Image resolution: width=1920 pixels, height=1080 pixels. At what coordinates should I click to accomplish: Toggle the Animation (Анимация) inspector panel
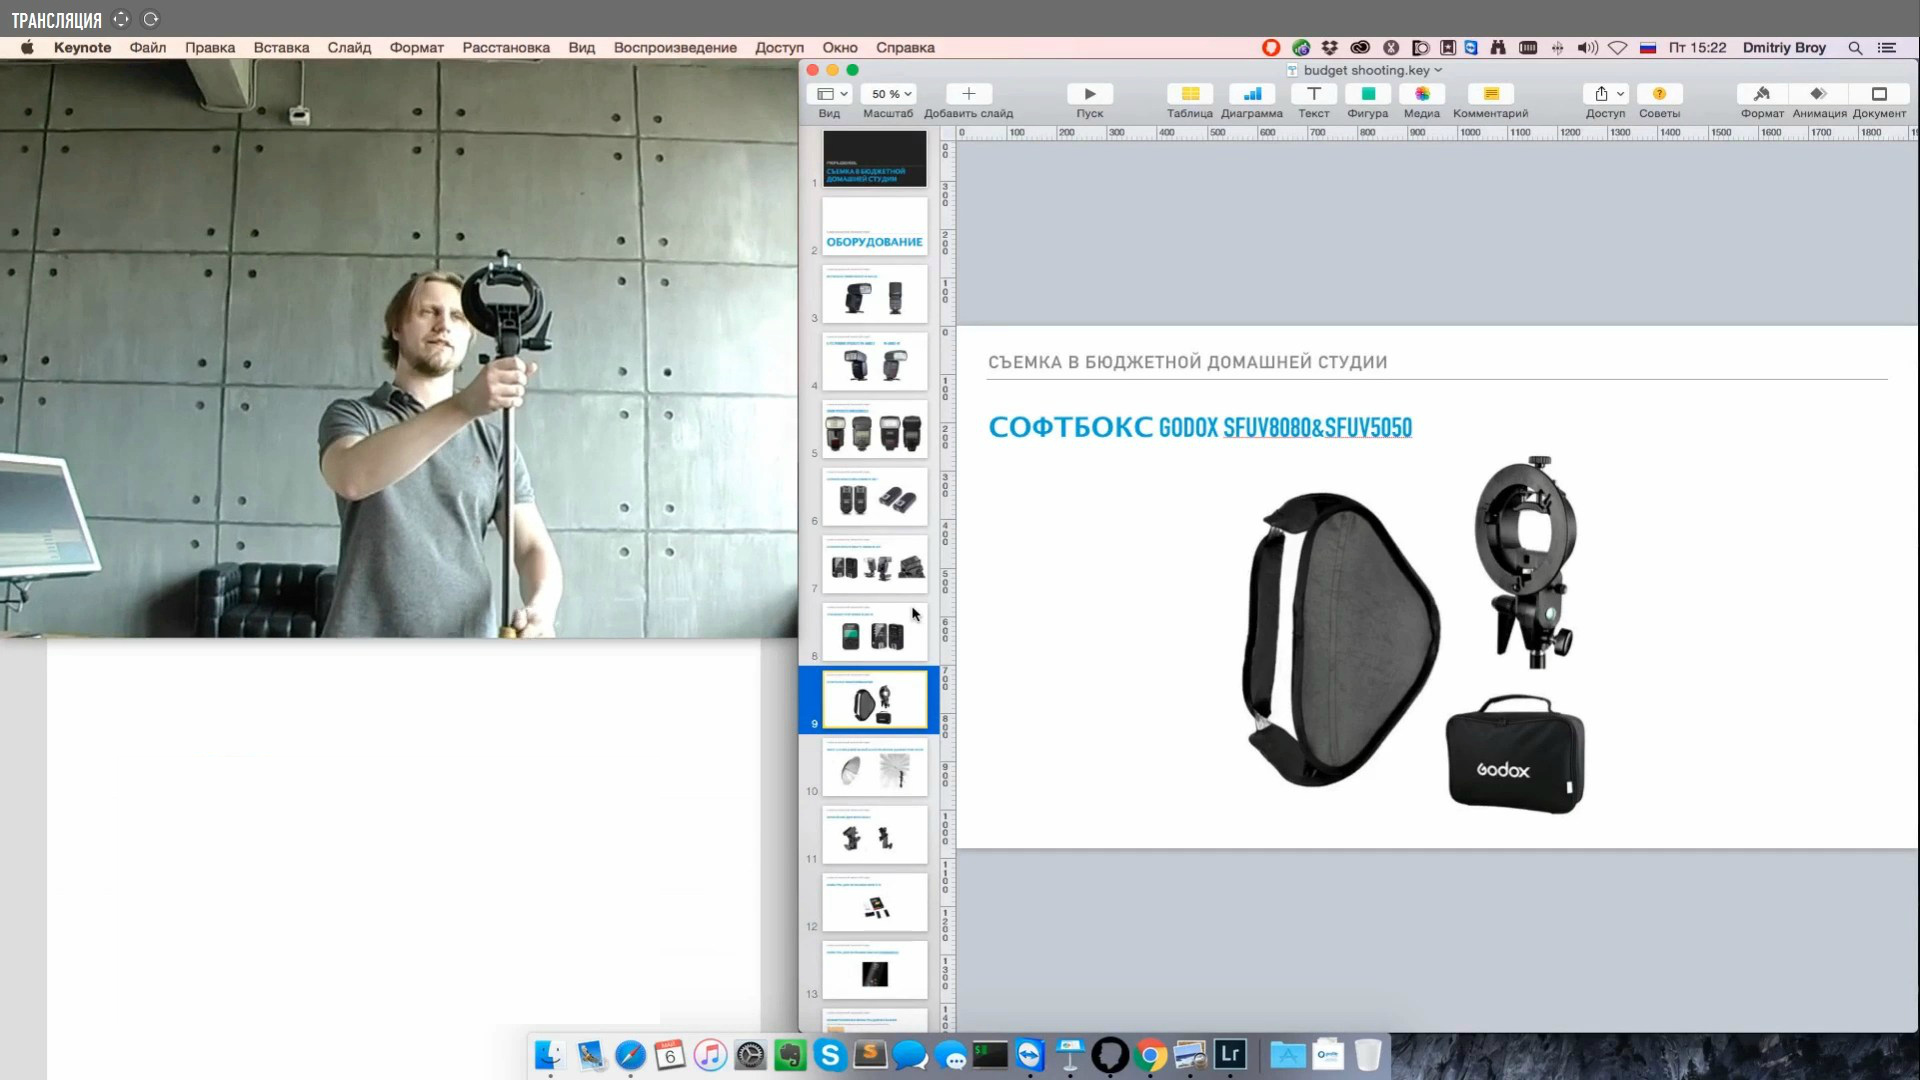click(x=1818, y=94)
